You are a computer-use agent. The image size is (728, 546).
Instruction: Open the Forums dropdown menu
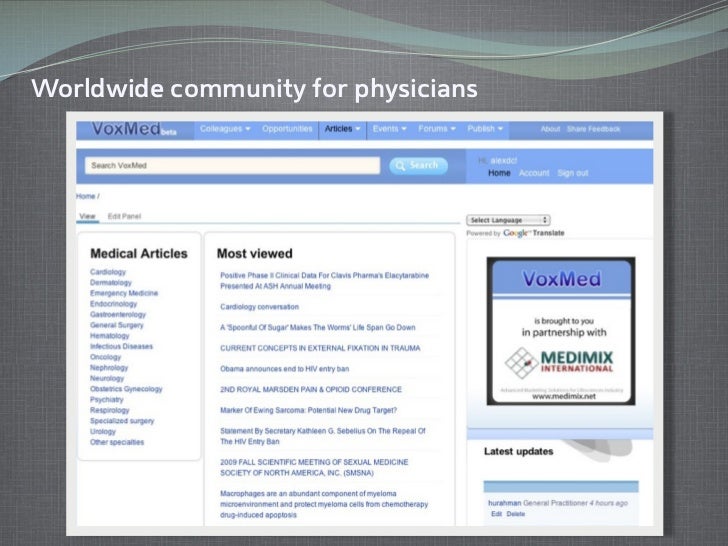(437, 129)
